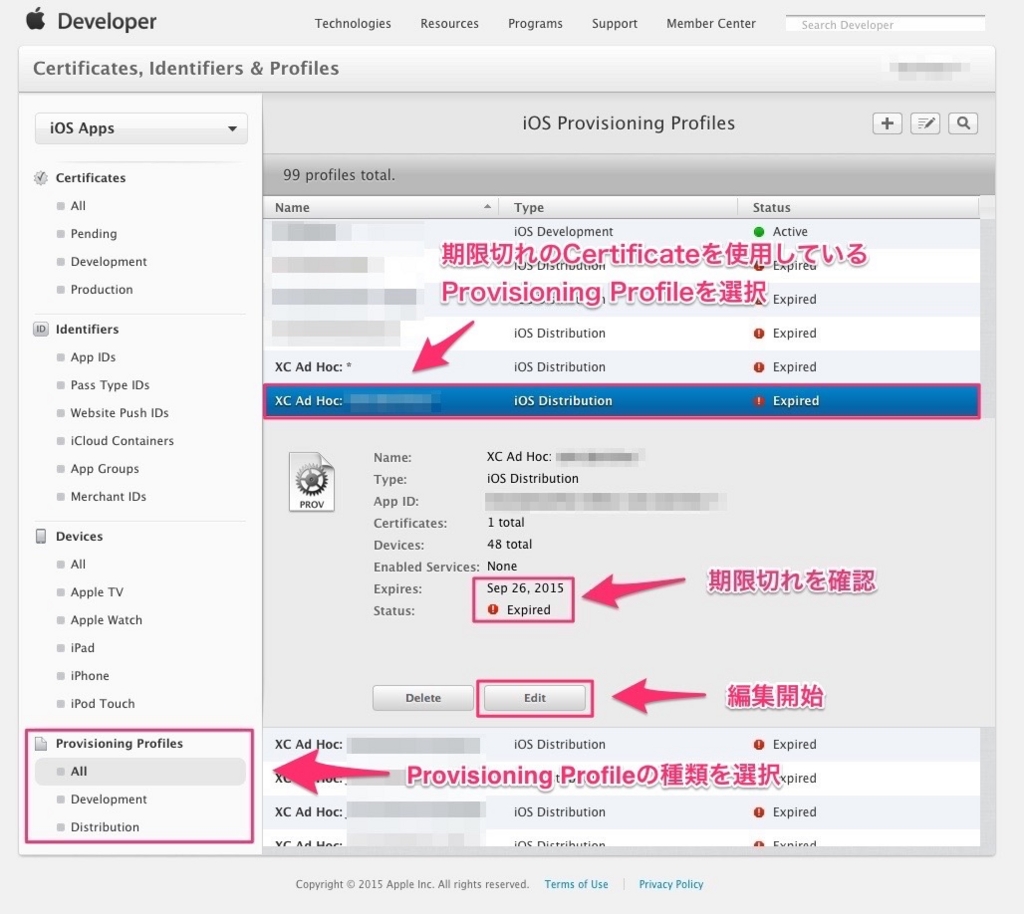Select All under Devices
The height and width of the screenshot is (914, 1024).
[78, 564]
